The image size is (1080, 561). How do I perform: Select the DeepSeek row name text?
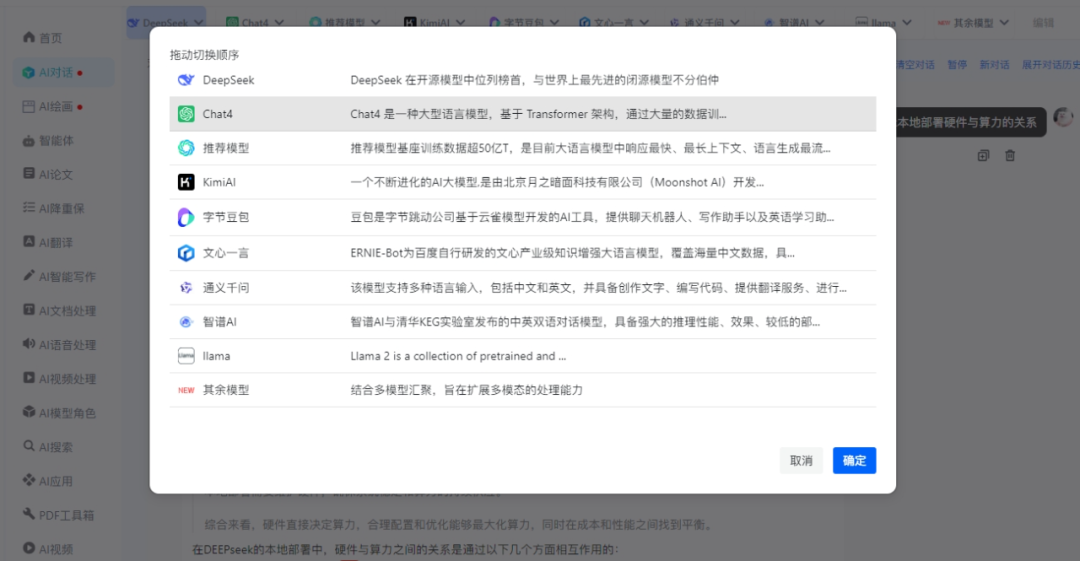point(228,80)
